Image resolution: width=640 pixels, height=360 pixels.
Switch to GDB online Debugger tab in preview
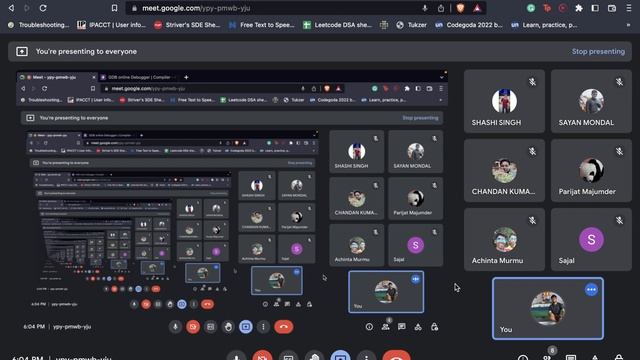pyautogui.click(x=138, y=77)
